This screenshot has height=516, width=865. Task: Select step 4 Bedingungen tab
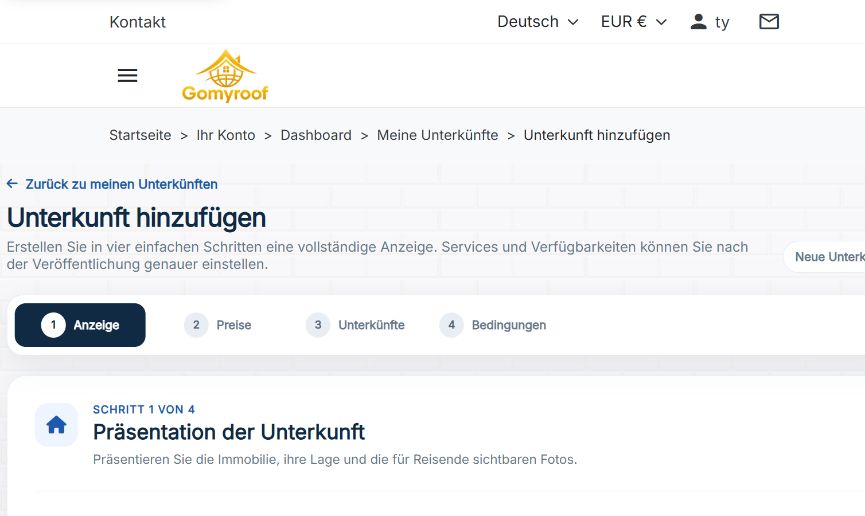click(493, 325)
